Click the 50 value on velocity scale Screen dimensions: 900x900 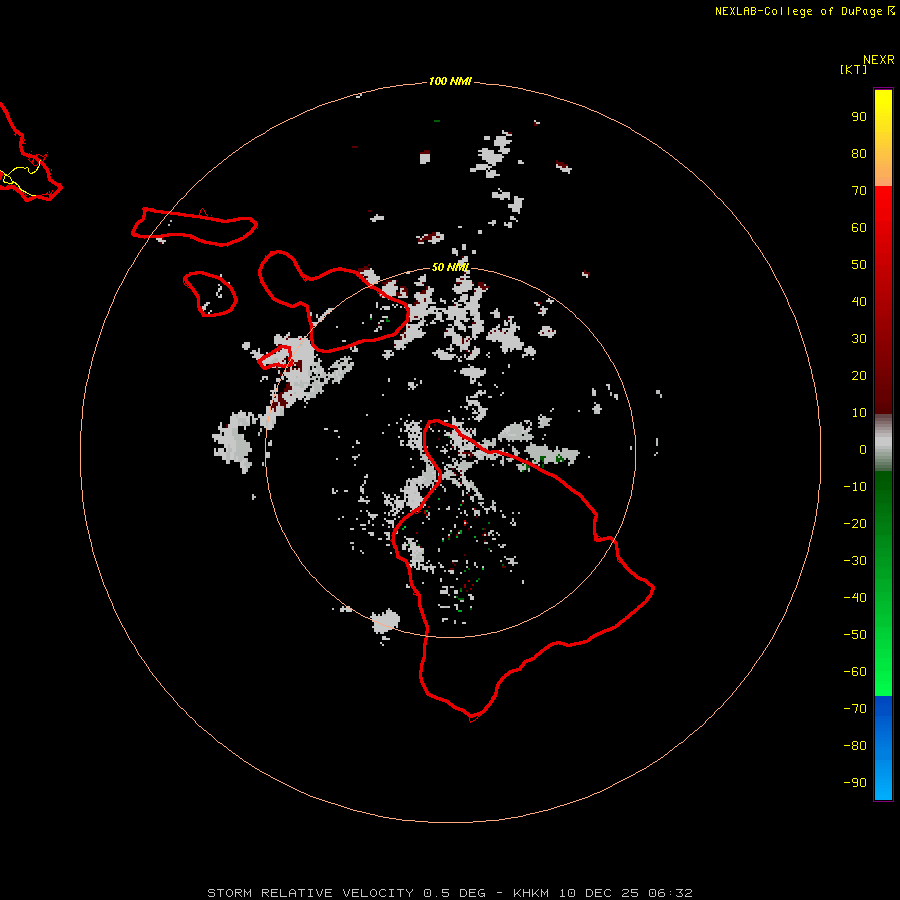[x=859, y=265]
